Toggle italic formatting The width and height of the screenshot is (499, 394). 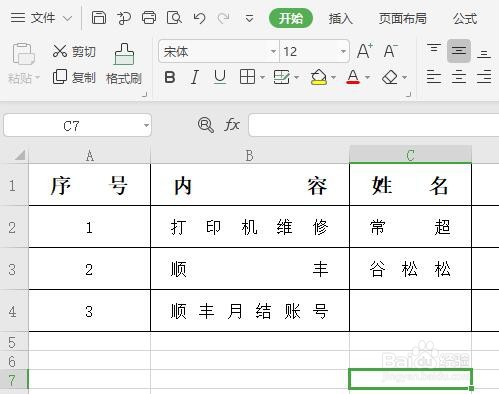click(195, 78)
